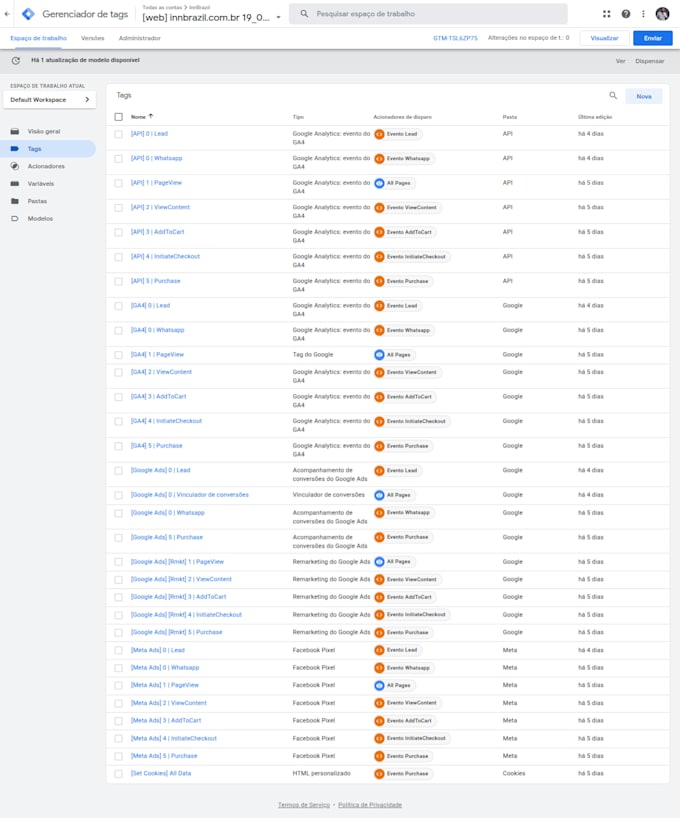Viewport: 680px width, 818px height.
Task: Click the HTML personalizado type cell
Action: (321, 774)
